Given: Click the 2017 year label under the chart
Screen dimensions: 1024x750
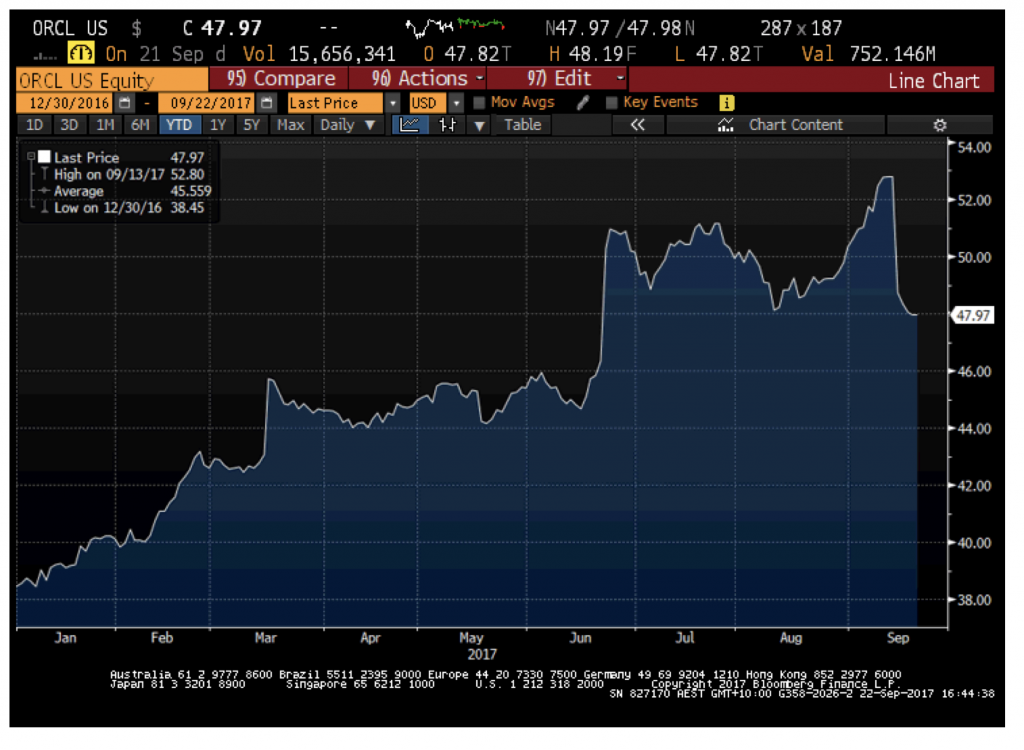Looking at the screenshot, I should (482, 654).
